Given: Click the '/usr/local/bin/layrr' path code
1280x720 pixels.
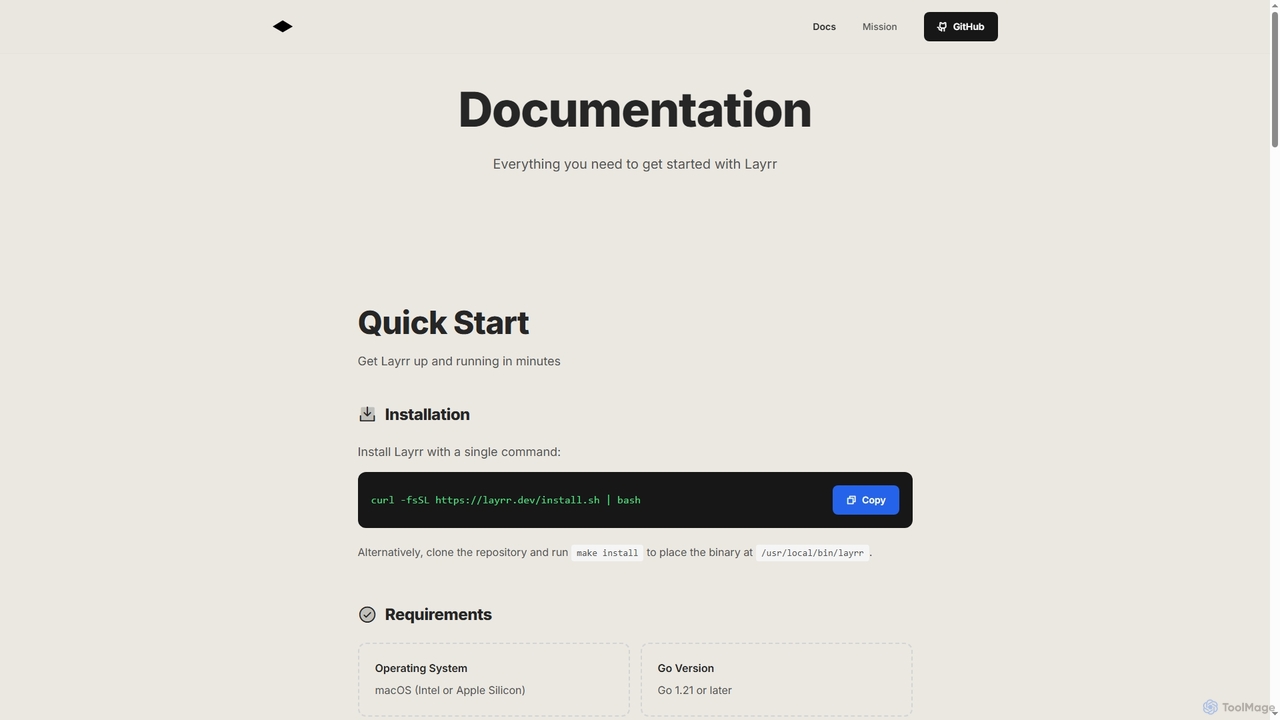Looking at the screenshot, I should pos(812,553).
